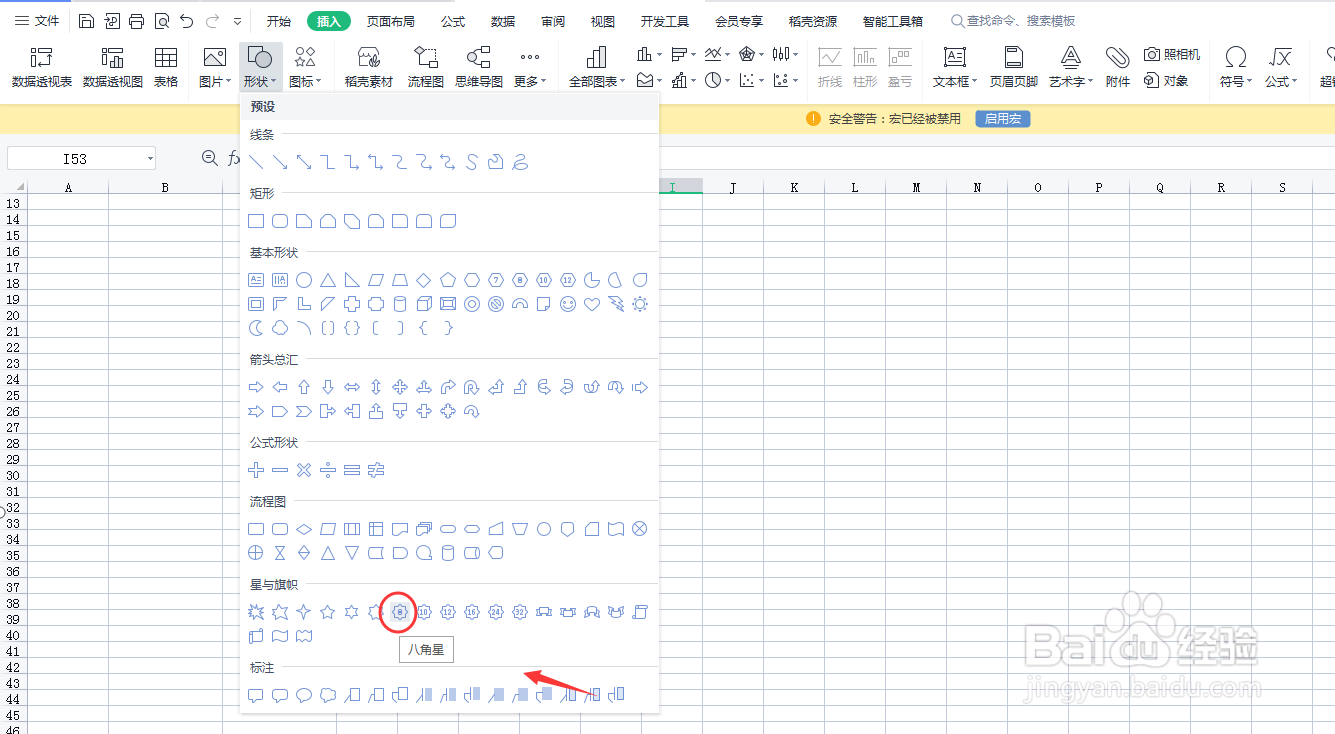Select the flowchart decision diamond
Screen dimensions: 1335x734
304,529
